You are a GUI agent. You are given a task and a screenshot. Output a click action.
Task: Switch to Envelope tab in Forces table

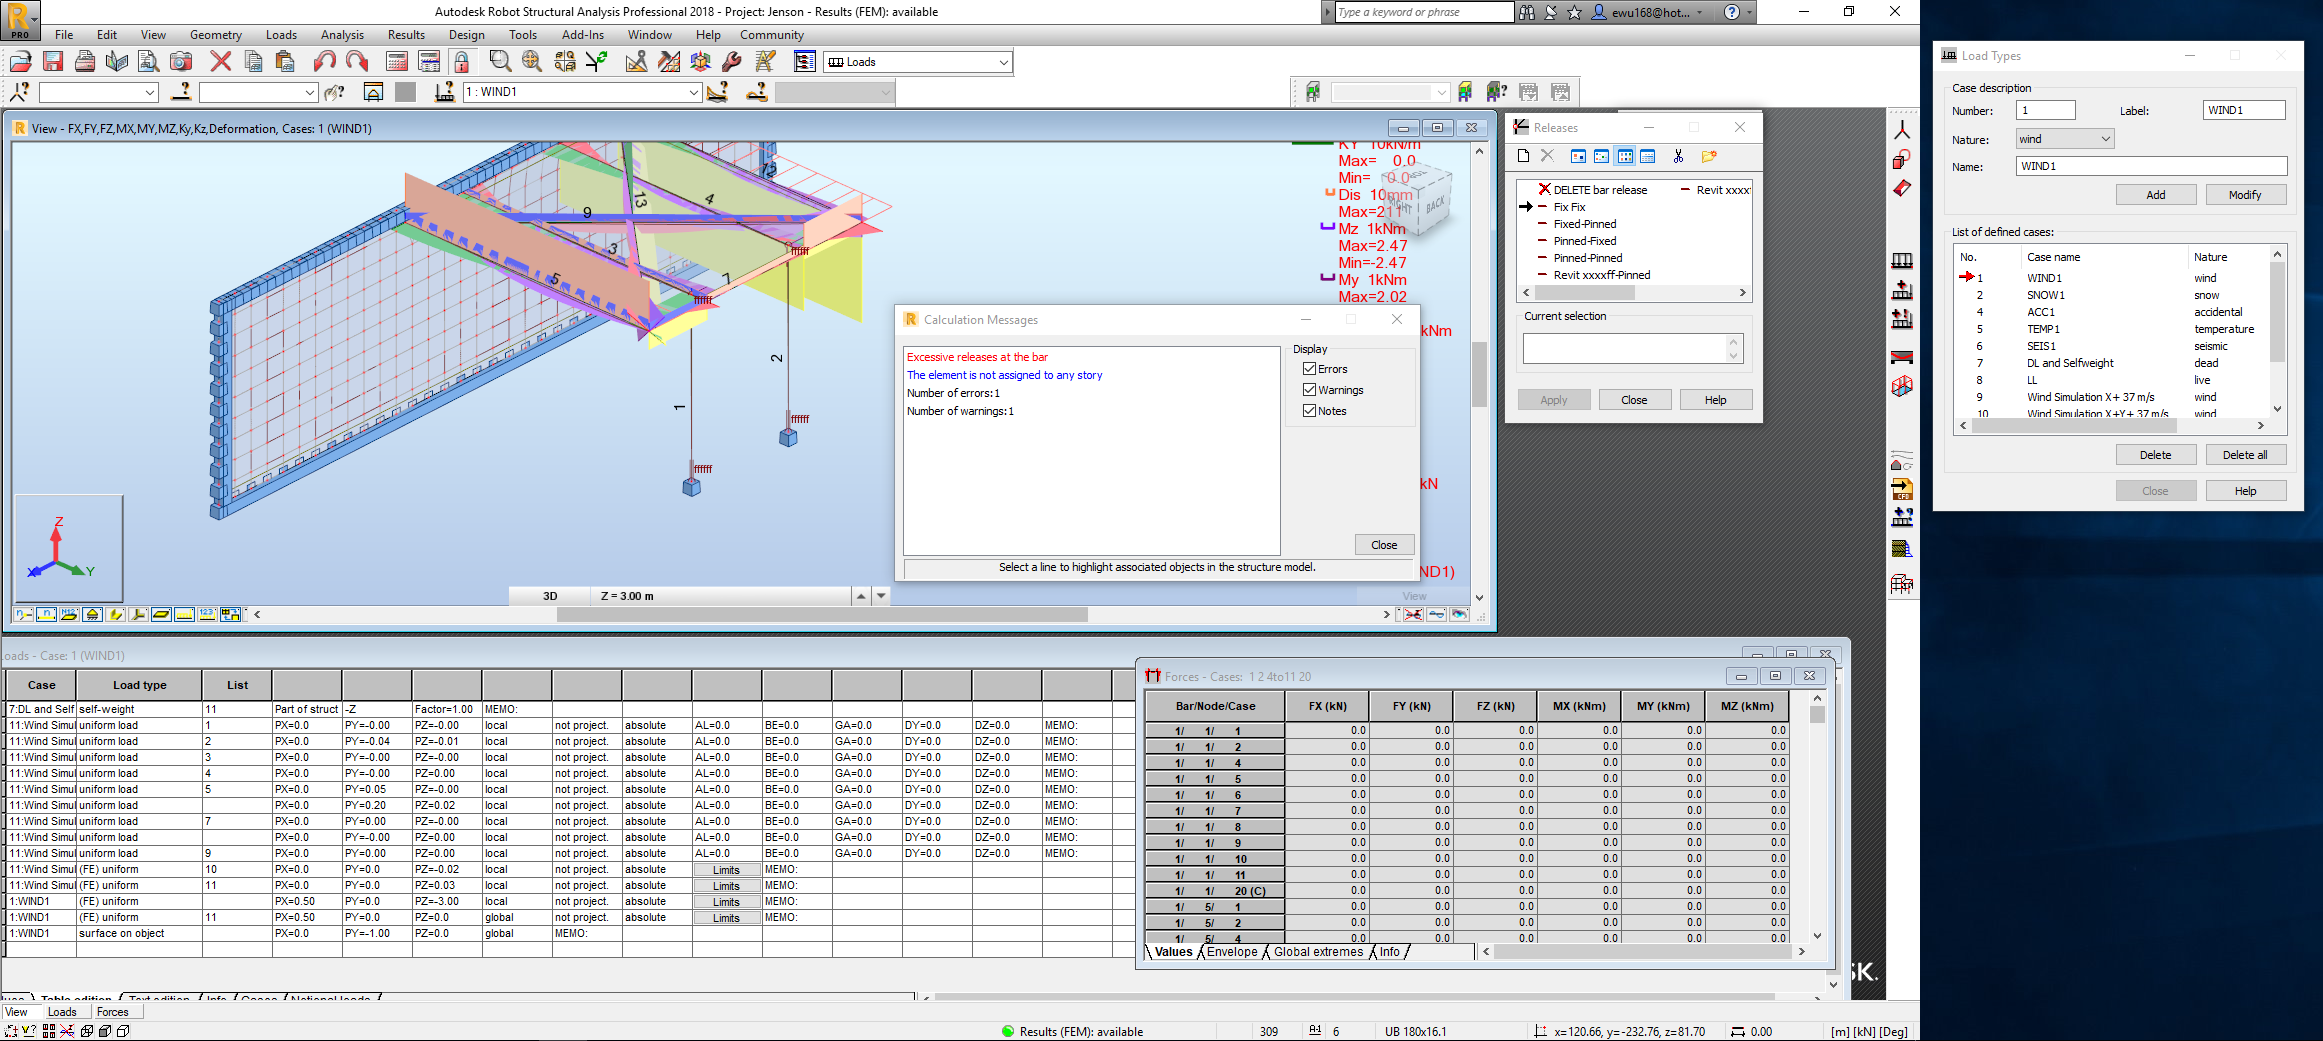(x=1232, y=952)
